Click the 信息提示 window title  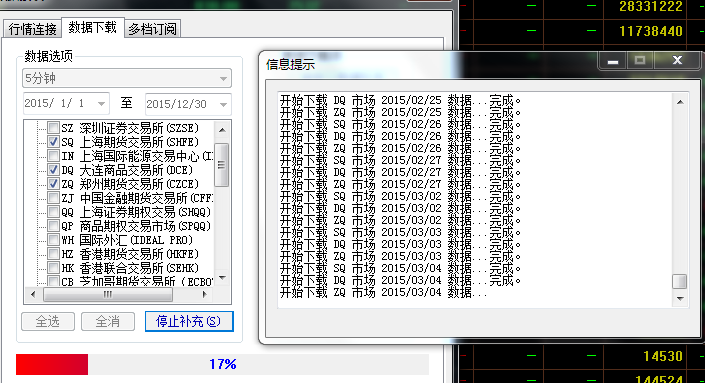pos(290,65)
